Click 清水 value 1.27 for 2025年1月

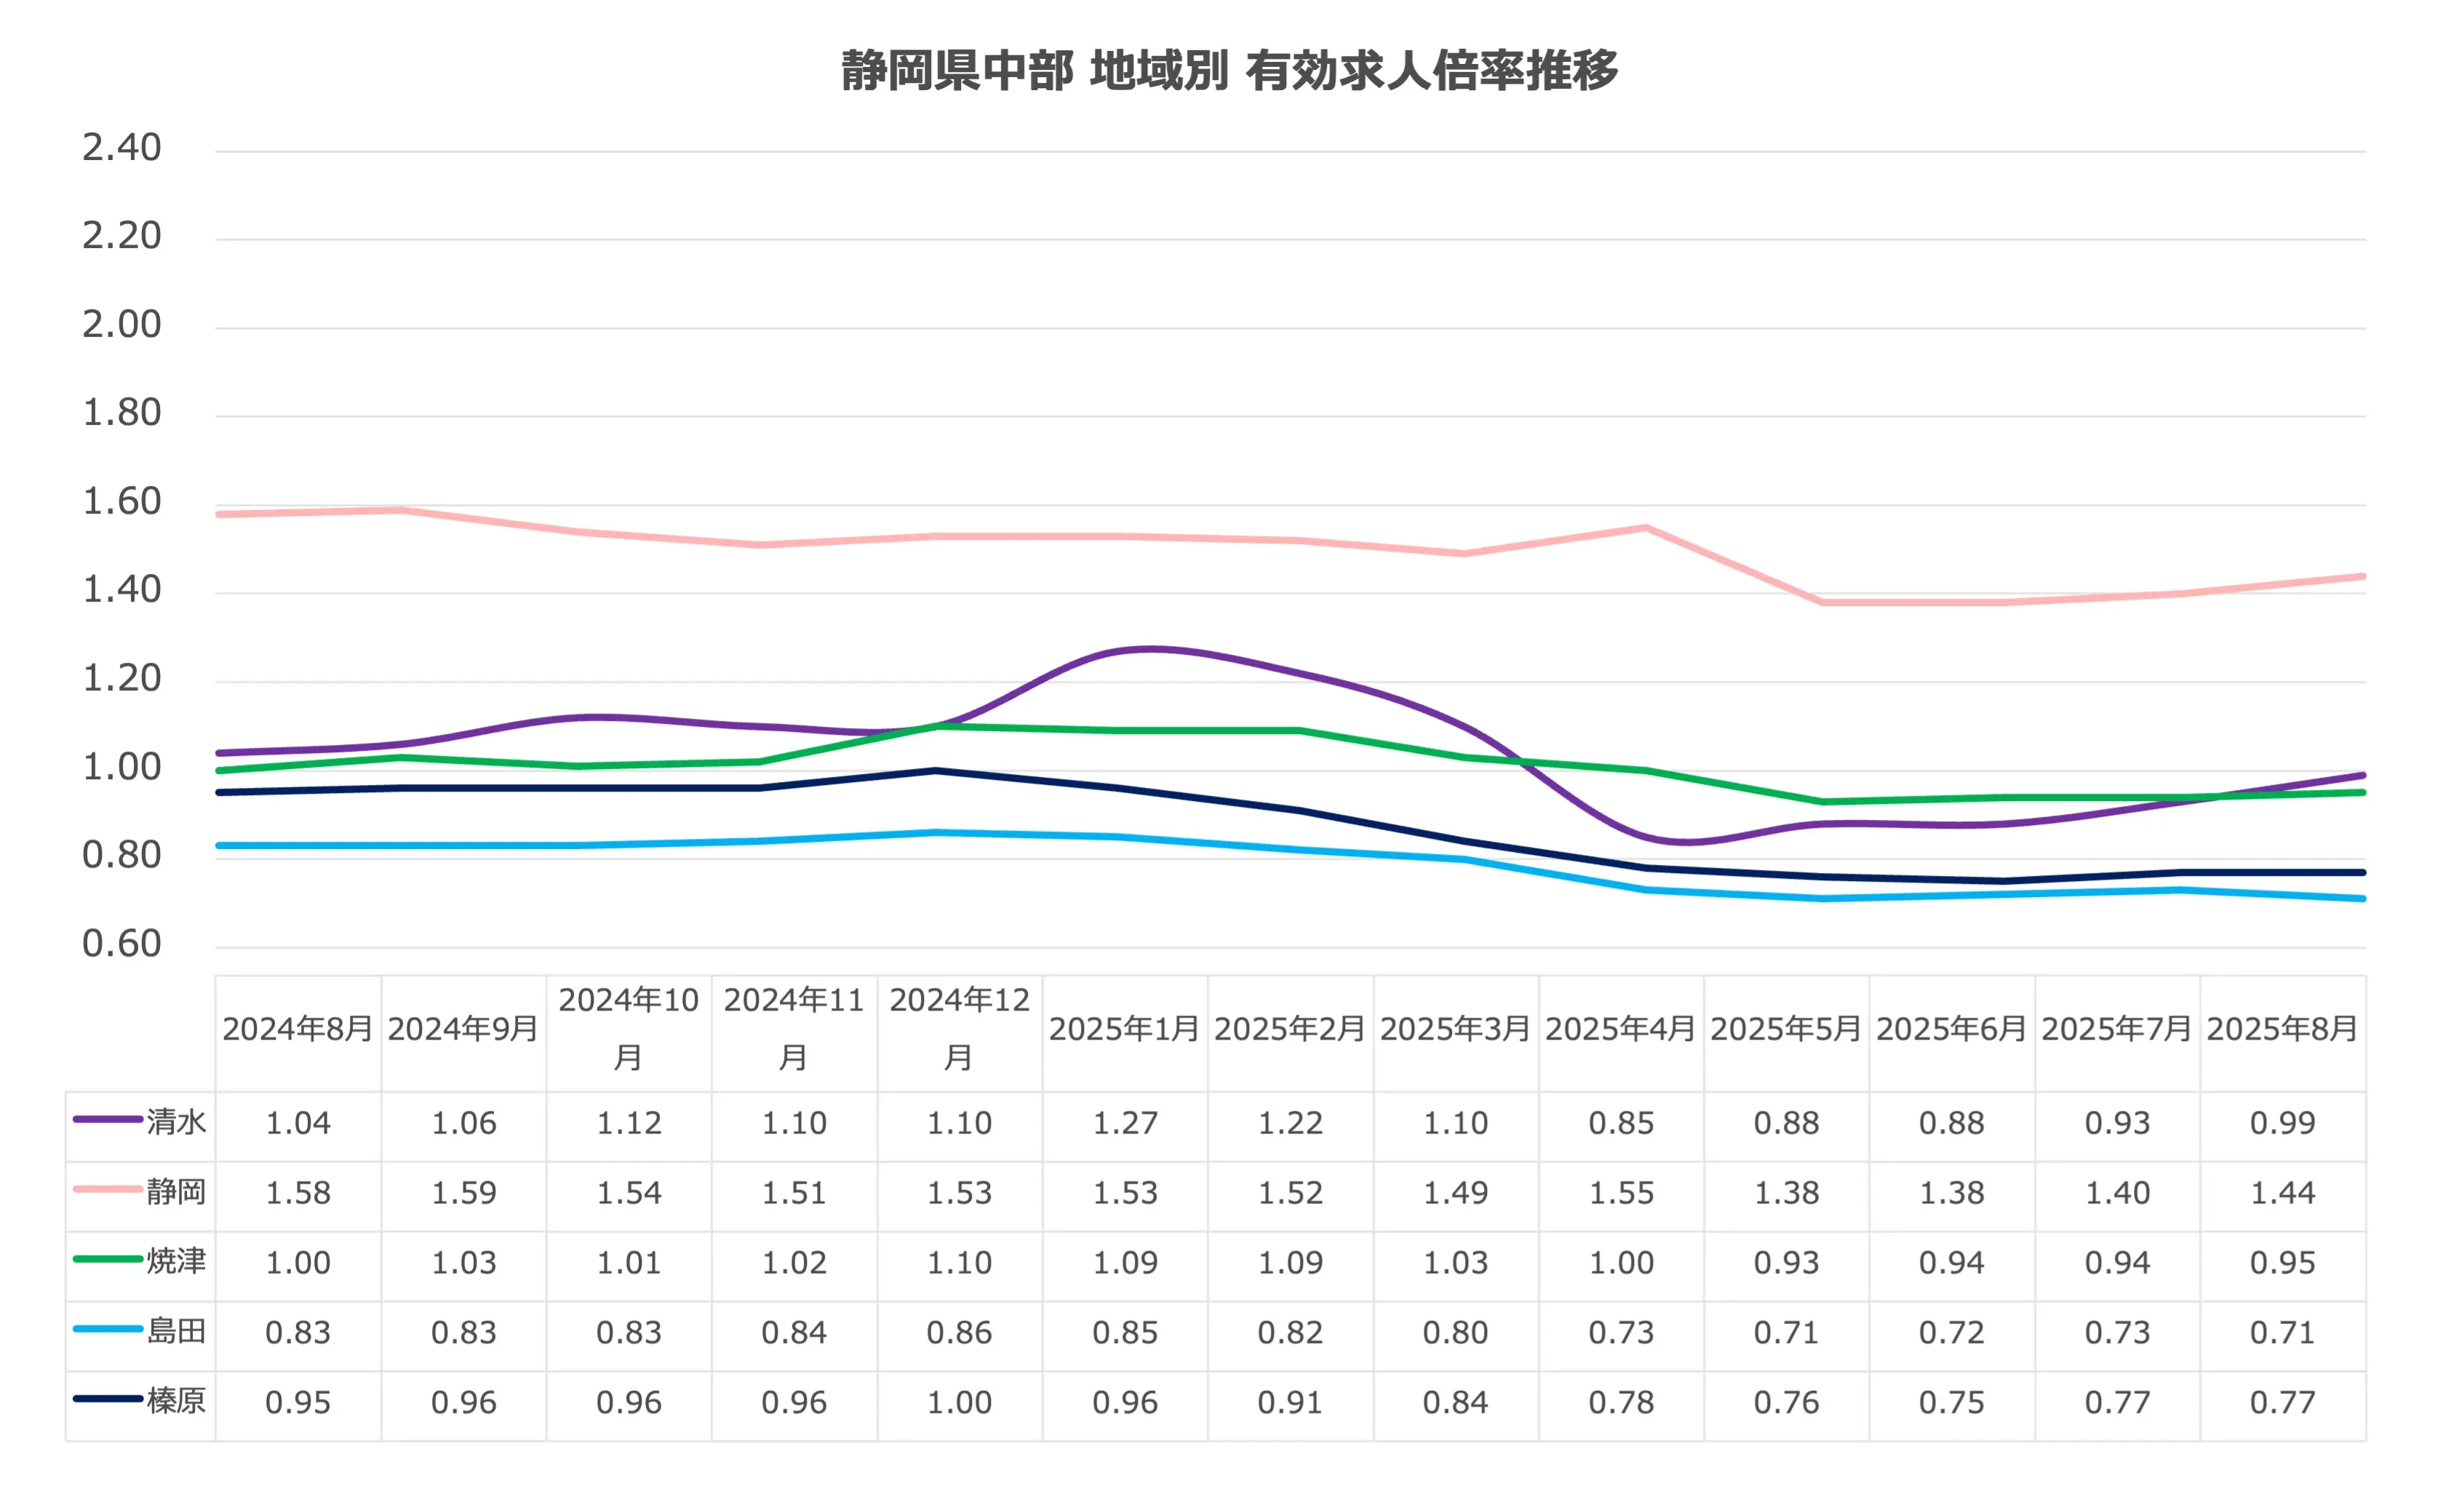pos(1125,1123)
